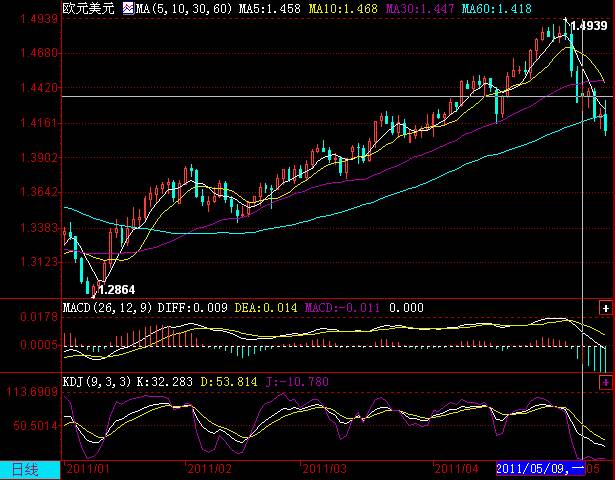Click the D:53.814 value
Viewport: 615px width, 480px height.
(229, 382)
